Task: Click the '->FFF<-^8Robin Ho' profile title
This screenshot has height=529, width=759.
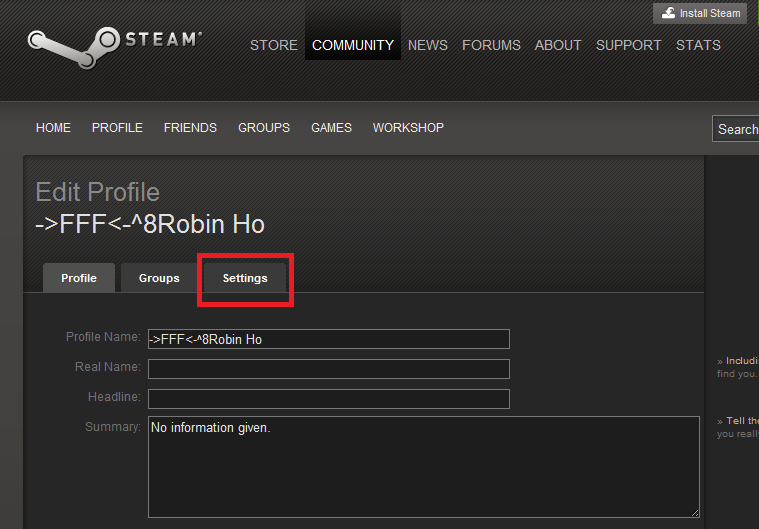Action: pyautogui.click(x=150, y=224)
